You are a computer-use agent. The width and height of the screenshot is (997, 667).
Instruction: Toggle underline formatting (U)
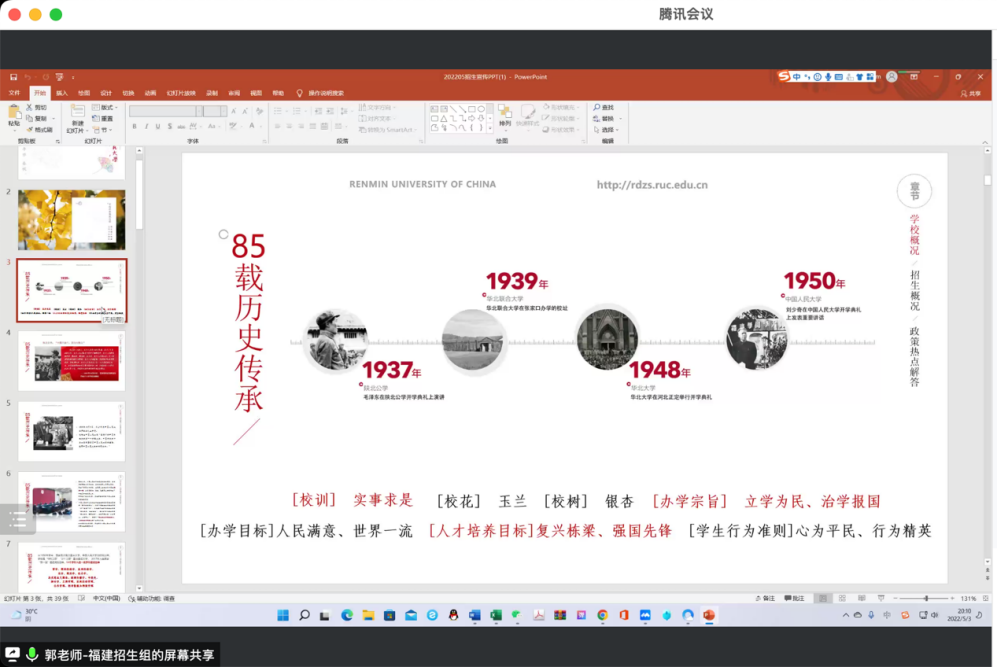[x=158, y=127]
